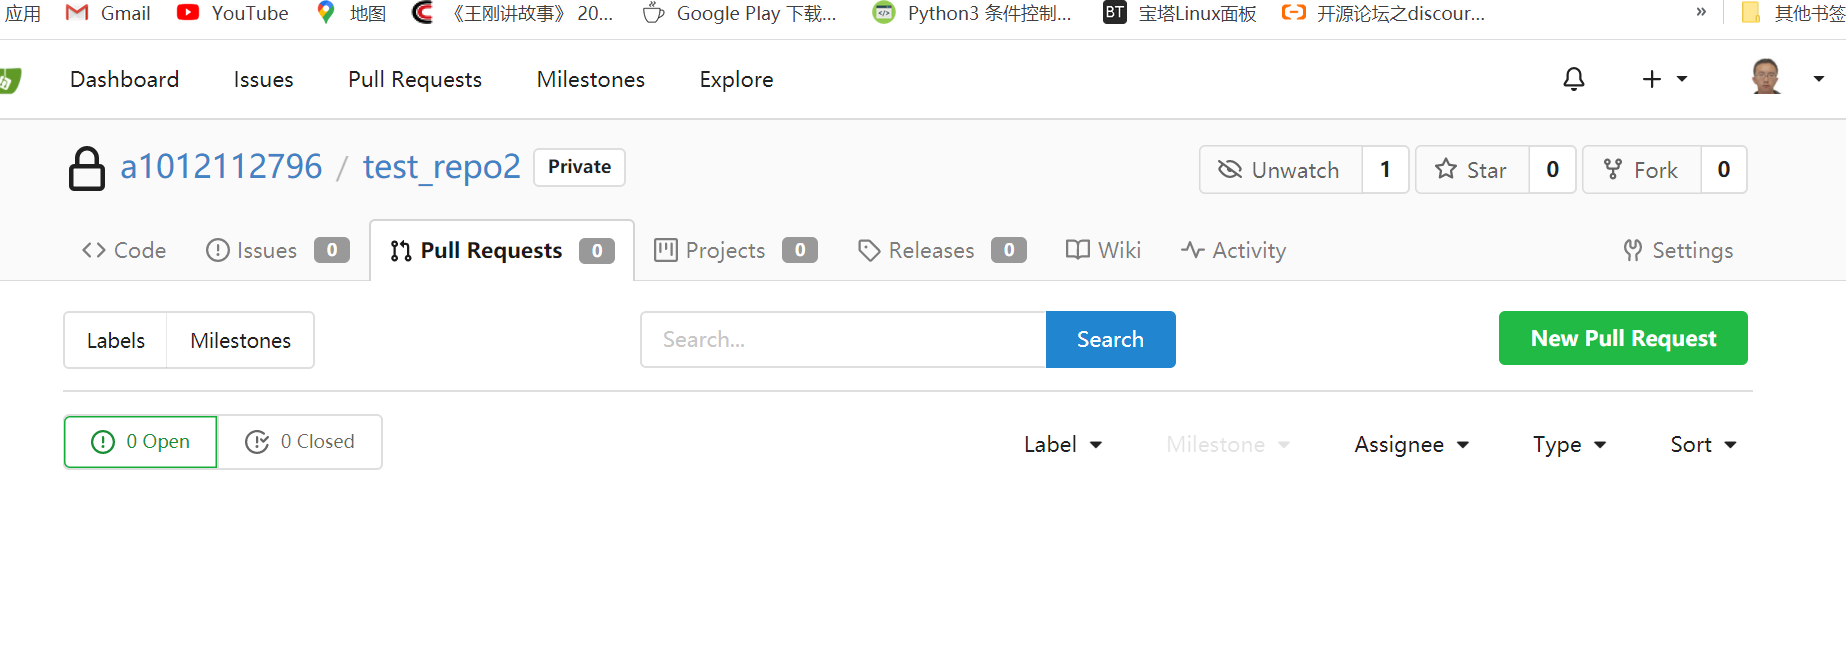Open the Wiki tab
Image resolution: width=1846 pixels, height=670 pixels.
point(1103,250)
